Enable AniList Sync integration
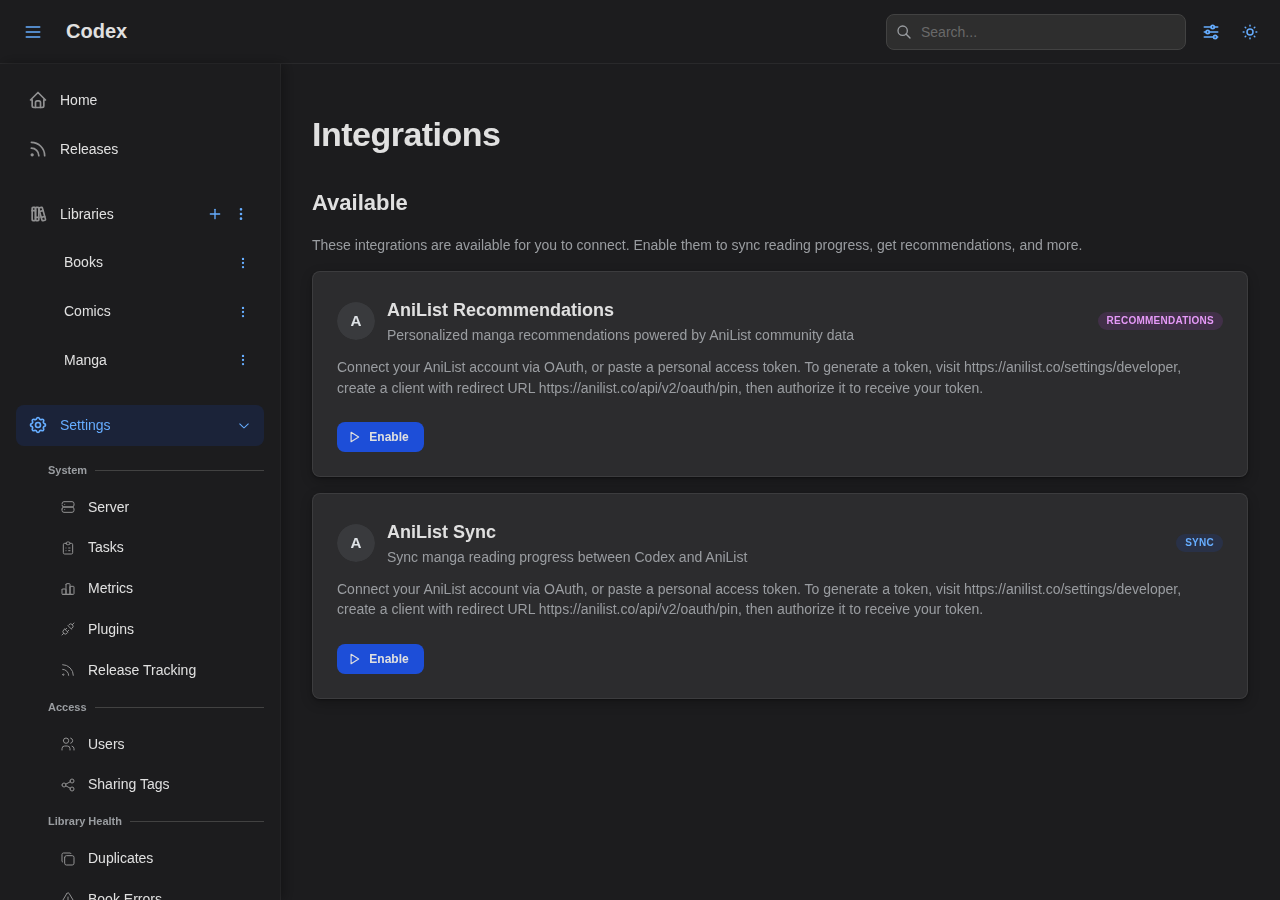Viewport: 1280px width, 900px height. tap(380, 659)
